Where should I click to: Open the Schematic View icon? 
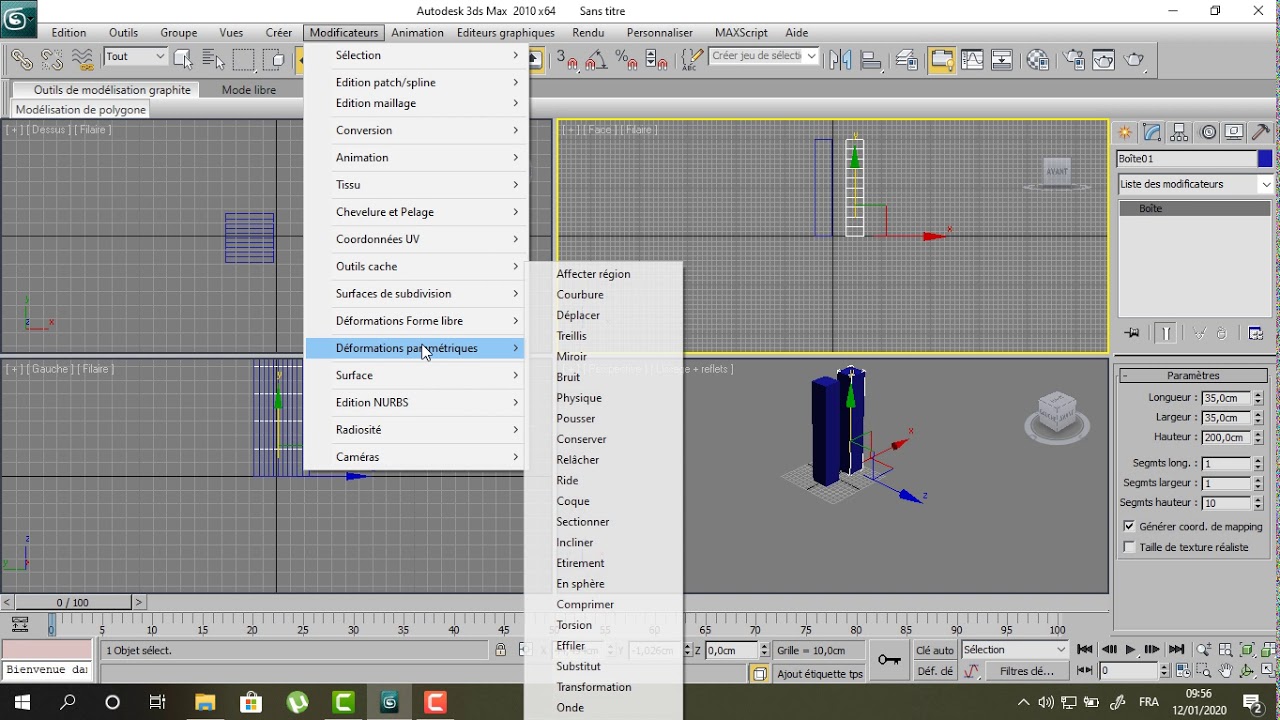tap(1002, 60)
